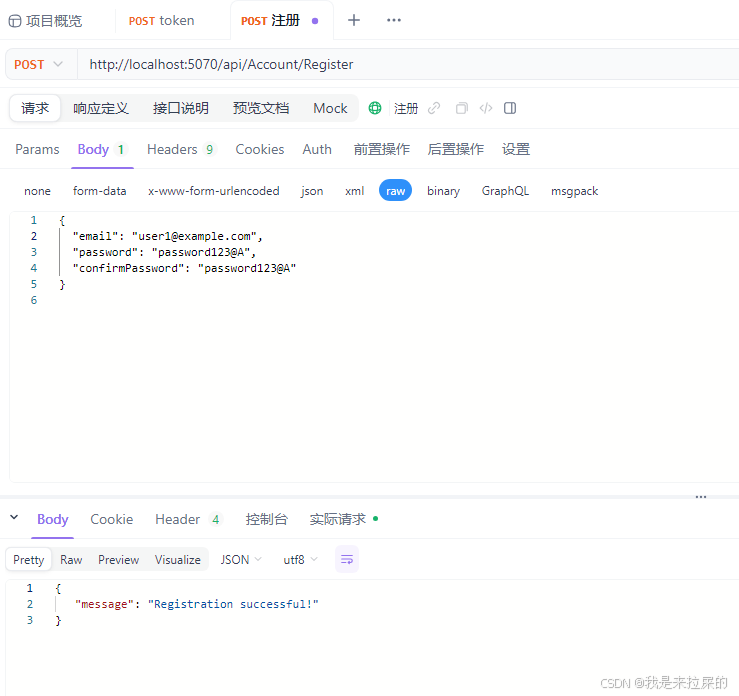Select the none body type
This screenshot has height=696, width=739.
37,191
